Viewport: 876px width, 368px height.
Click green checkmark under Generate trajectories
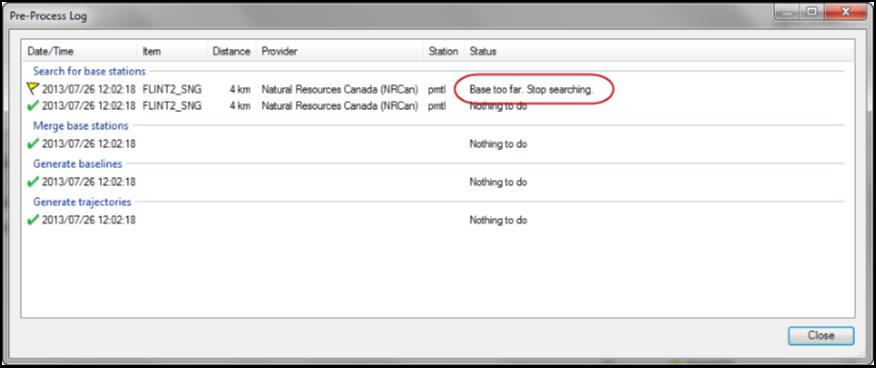tap(33, 219)
